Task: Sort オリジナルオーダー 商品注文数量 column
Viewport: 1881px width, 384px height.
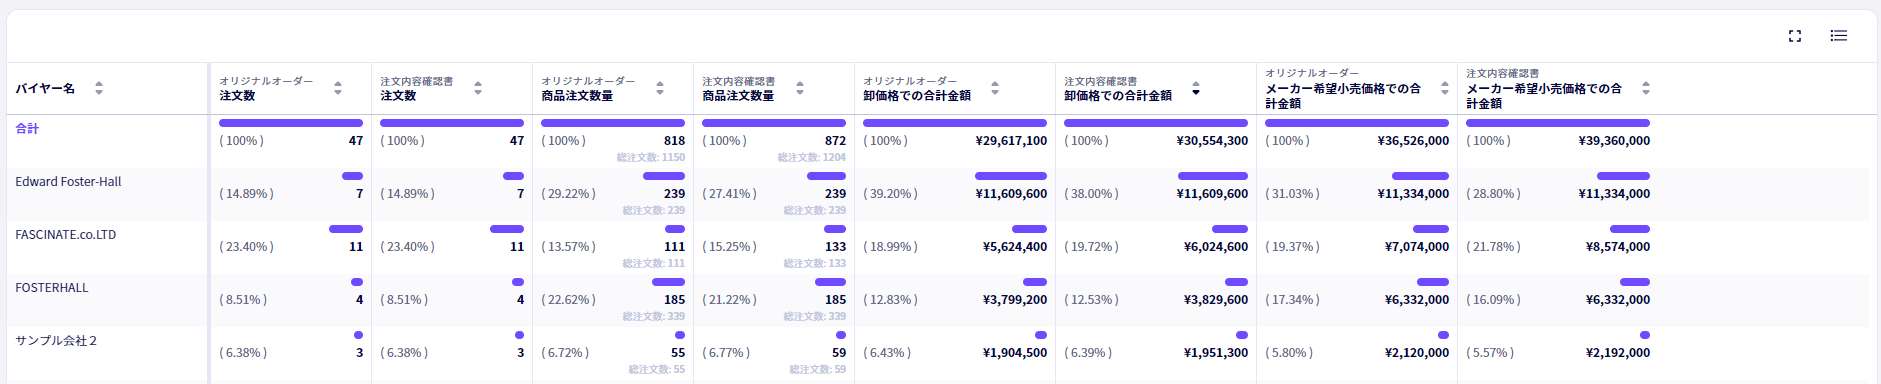Action: tap(660, 88)
